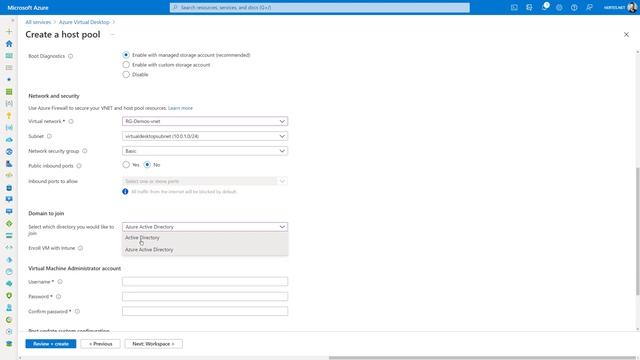Show info tooltip for Boot Diagnostics
This screenshot has width=640, height=360.
(x=71, y=56)
